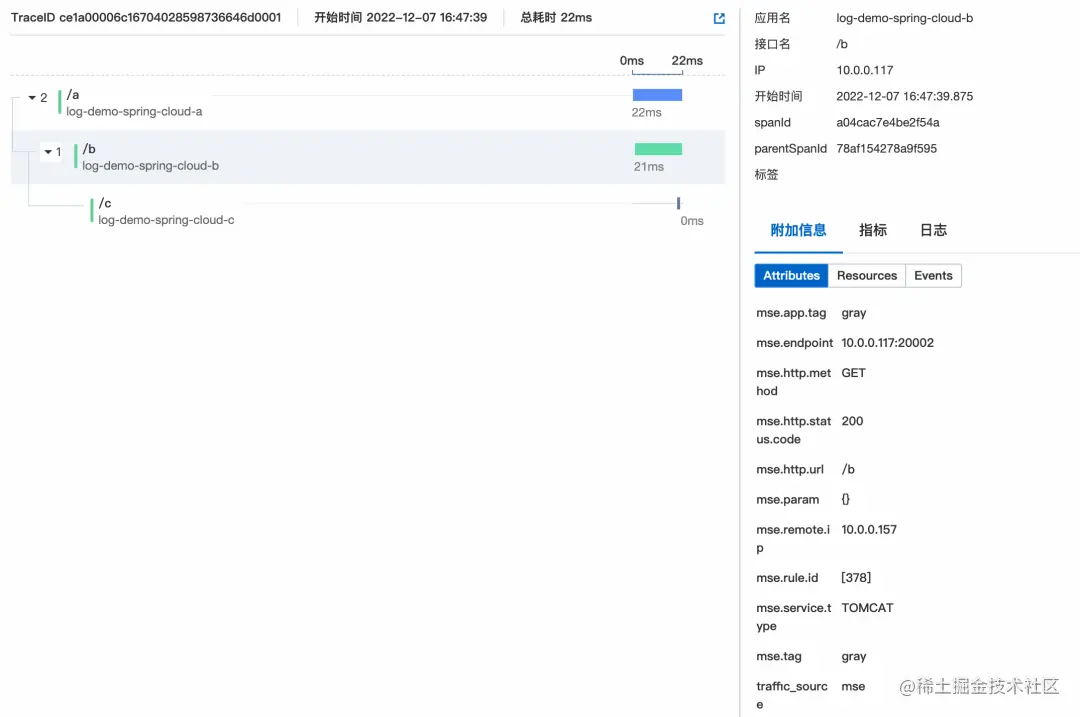This screenshot has height=717, width=1080.
Task: Click the parentSpanId value 78af154278a9f595
Action: click(x=886, y=149)
